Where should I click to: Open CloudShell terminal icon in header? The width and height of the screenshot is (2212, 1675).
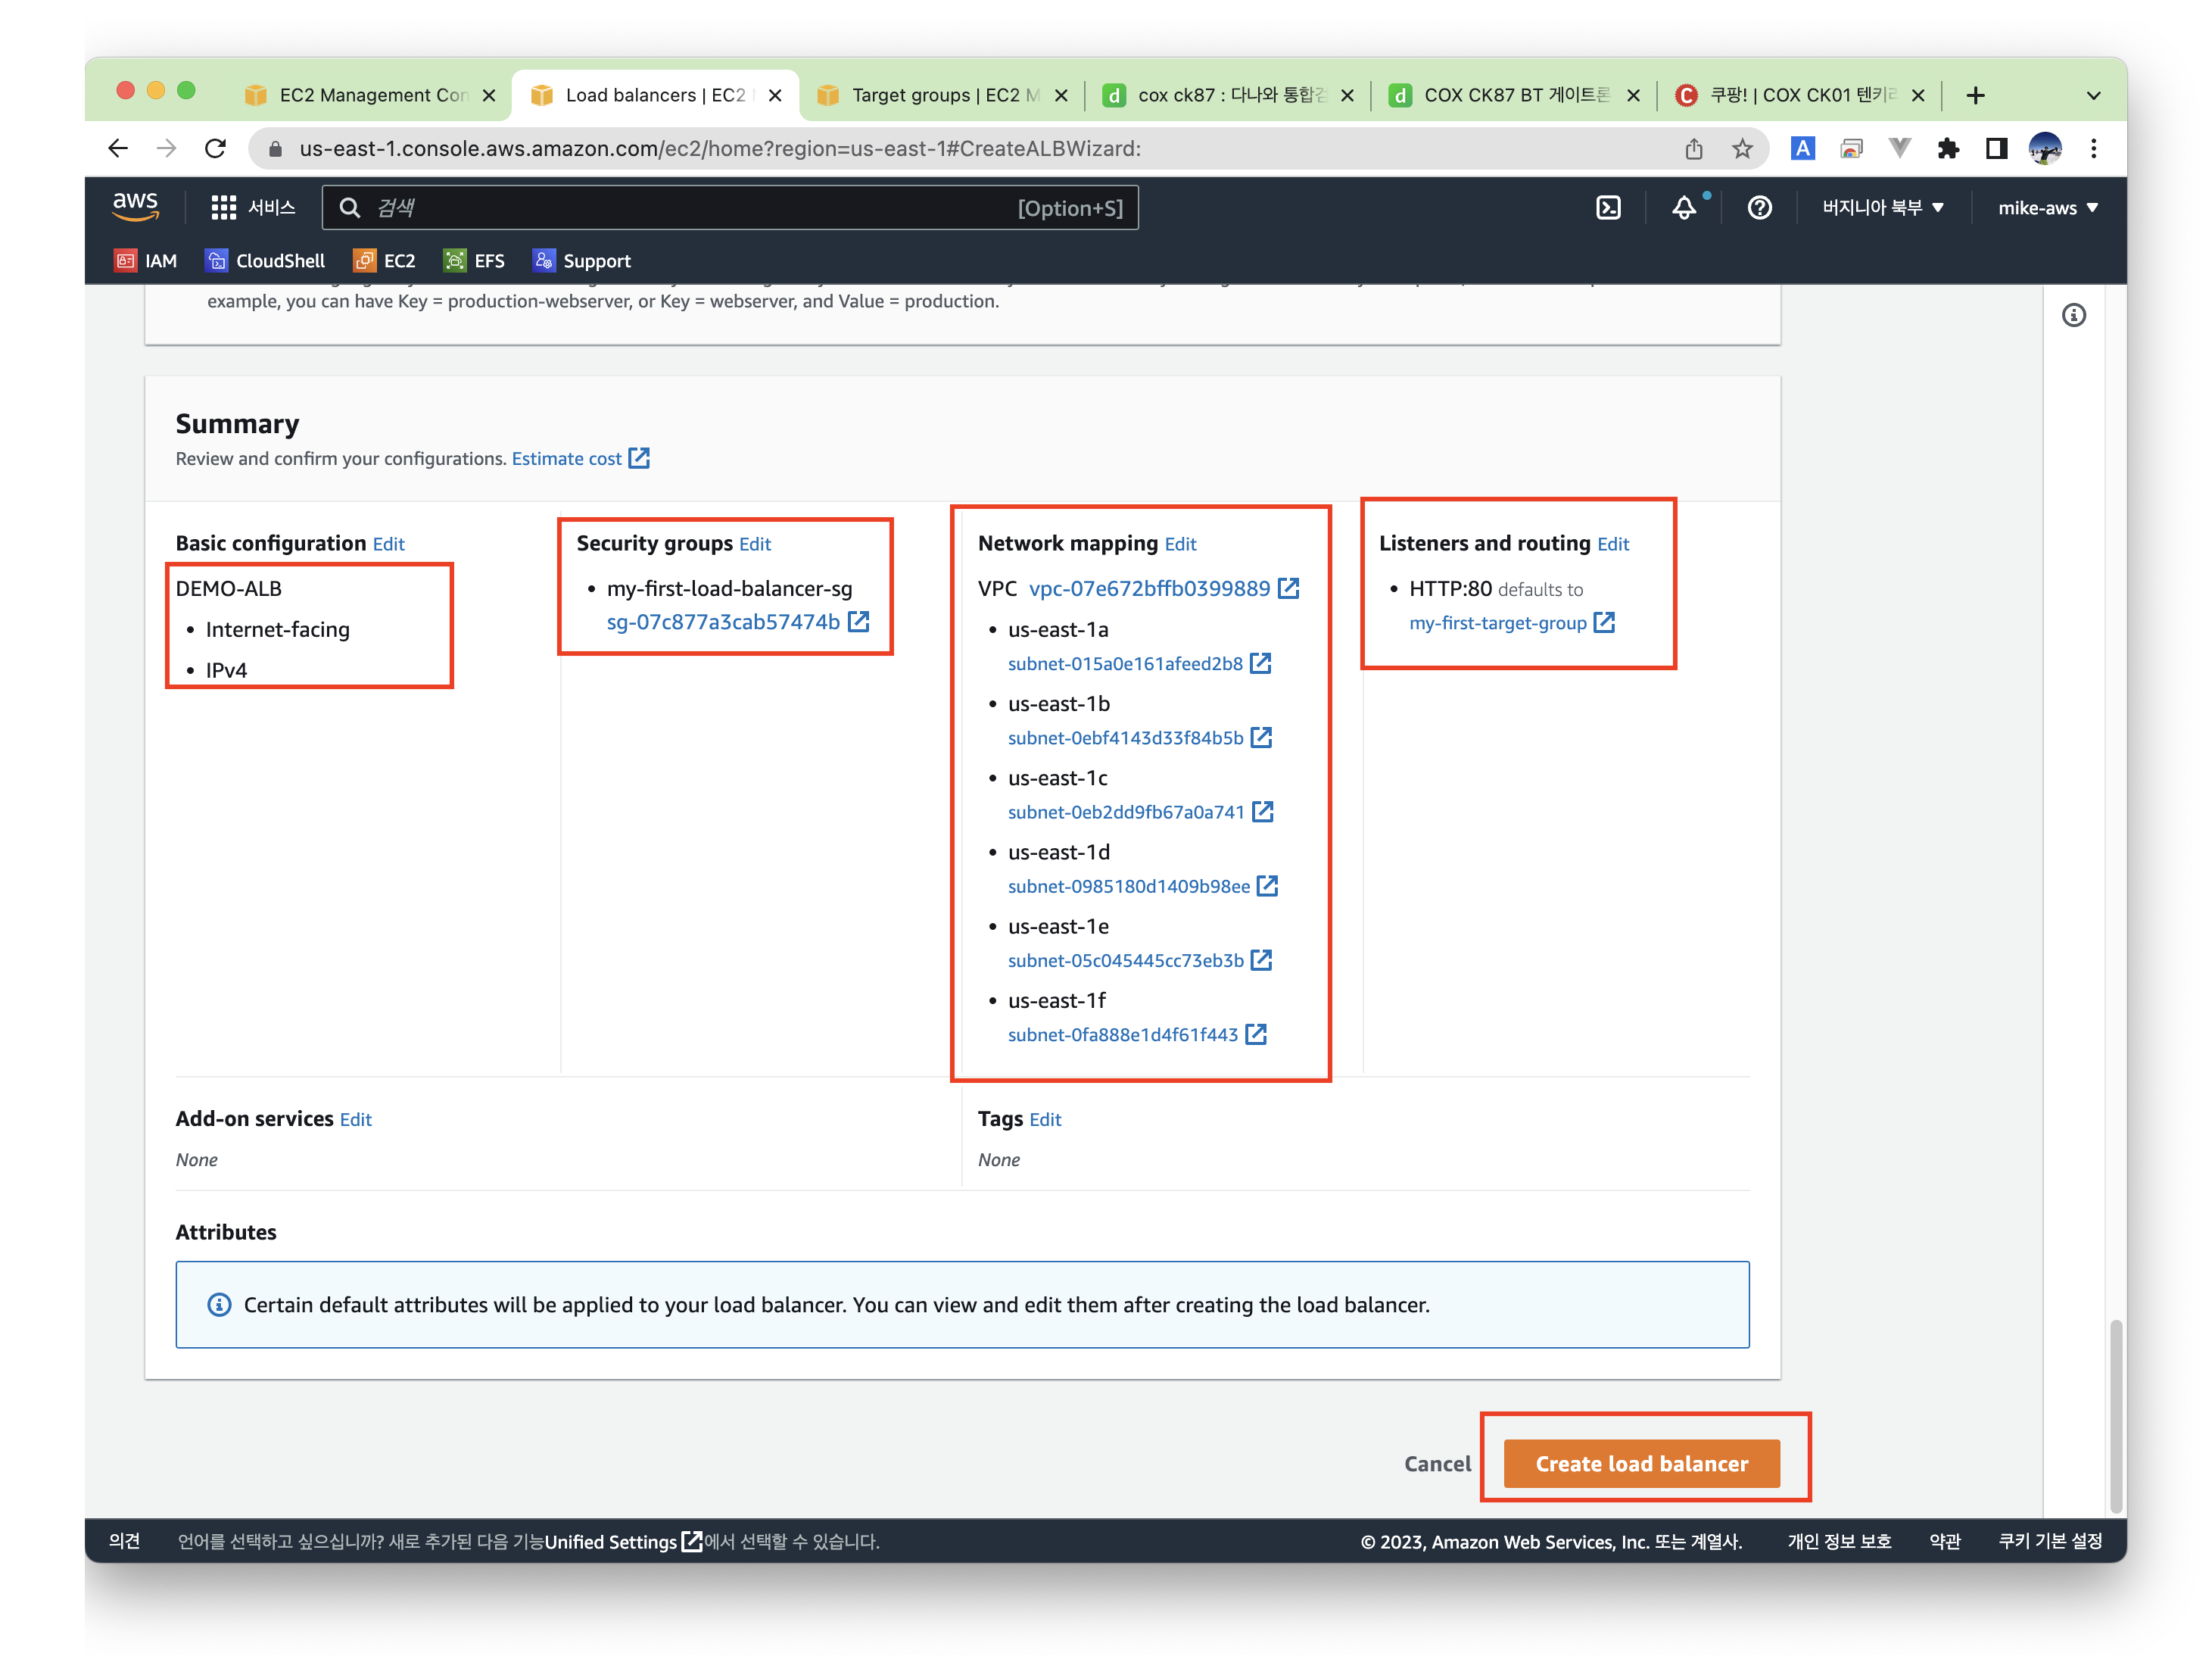pyautogui.click(x=1607, y=208)
